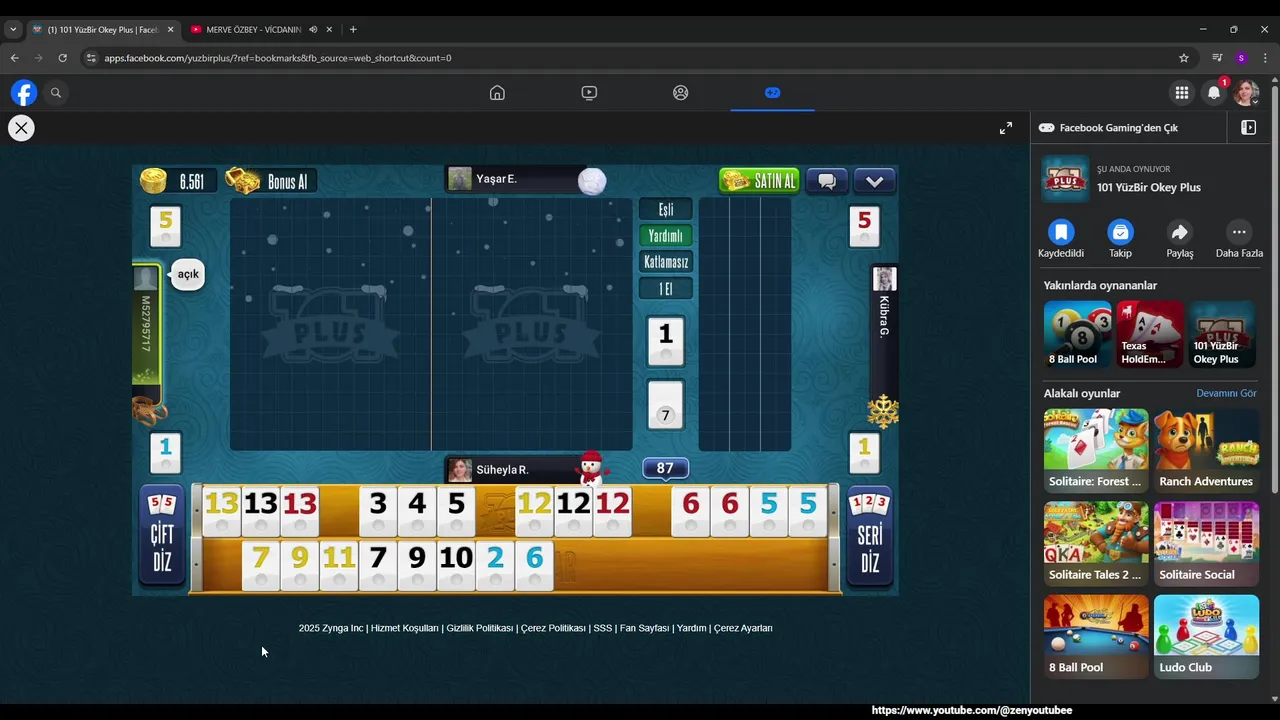Open Solitaire Social game card
The height and width of the screenshot is (720, 1280).
point(1206,543)
